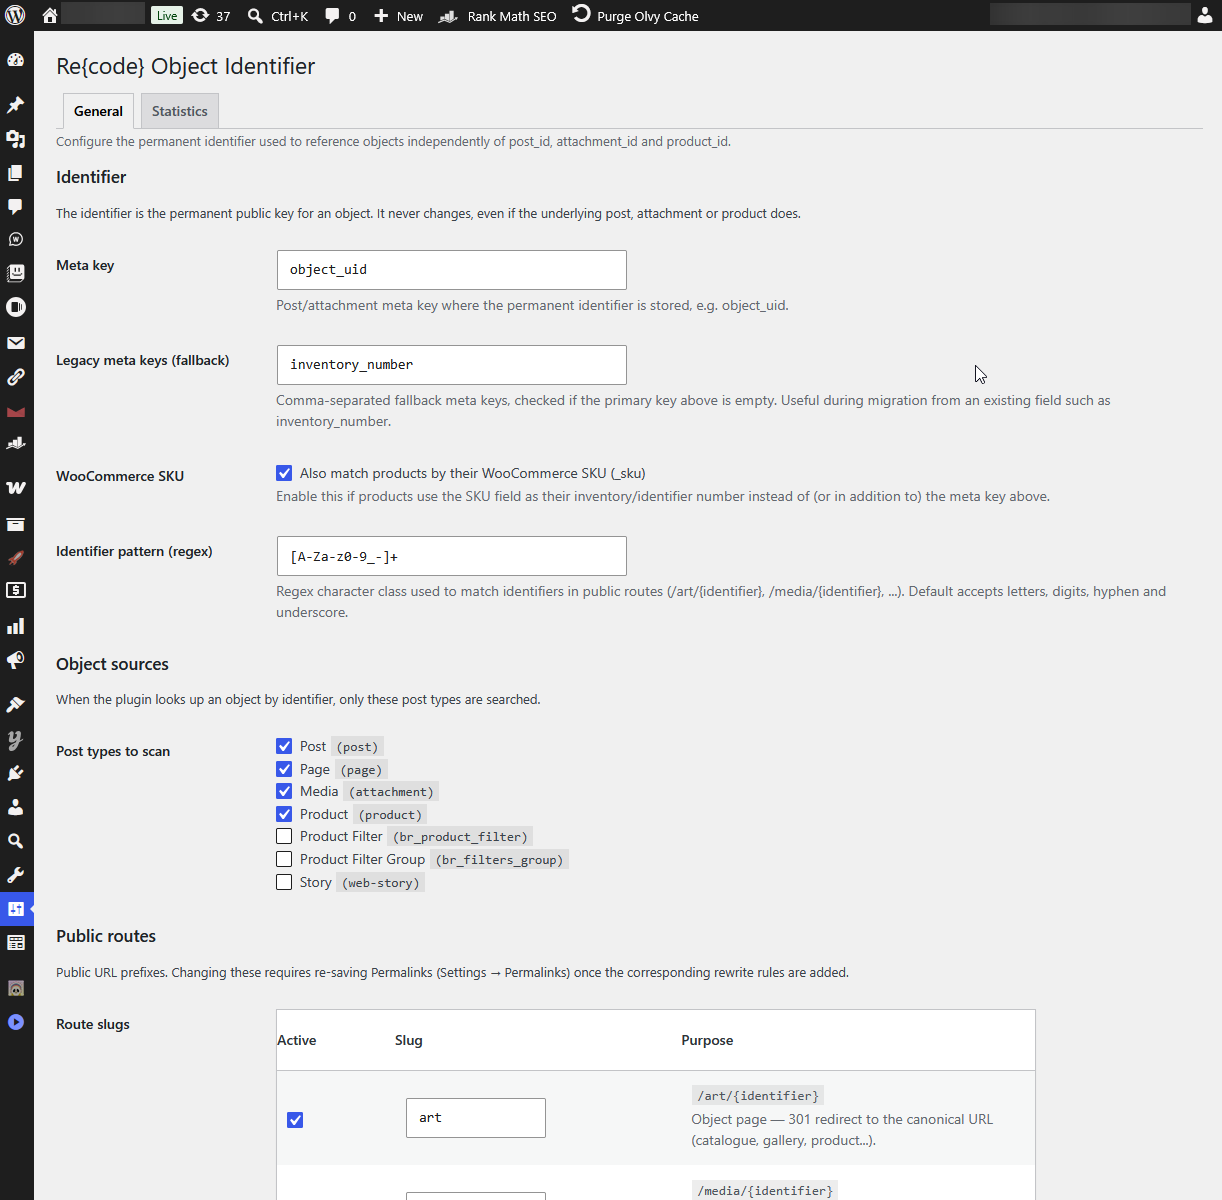The width and height of the screenshot is (1222, 1200).
Task: Open the 37 updates admin bar item
Action: [x=211, y=16]
